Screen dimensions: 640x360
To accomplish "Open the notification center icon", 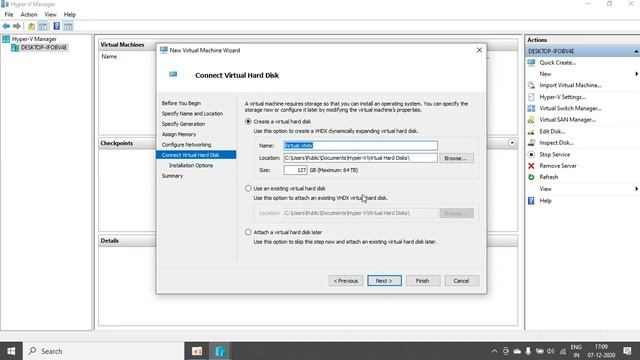I will pos(627,351).
